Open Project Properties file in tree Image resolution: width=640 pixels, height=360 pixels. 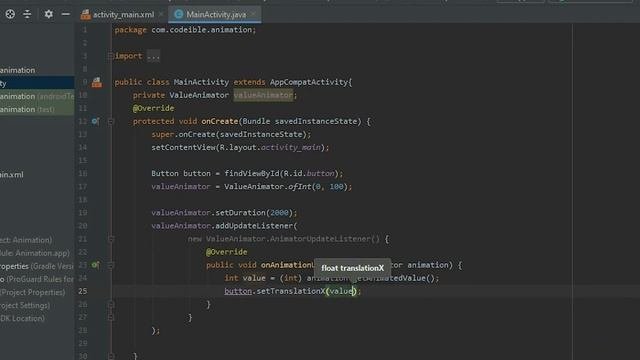click(33, 292)
